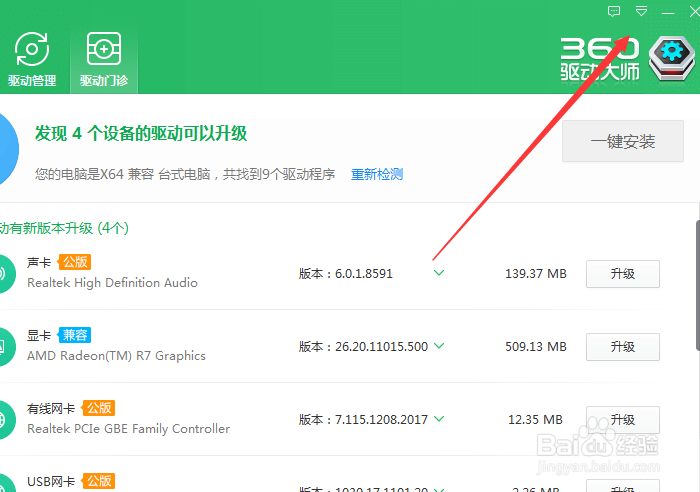Select the text Realtek High Definition Audio
Image resolution: width=700 pixels, height=492 pixels.
click(112, 283)
